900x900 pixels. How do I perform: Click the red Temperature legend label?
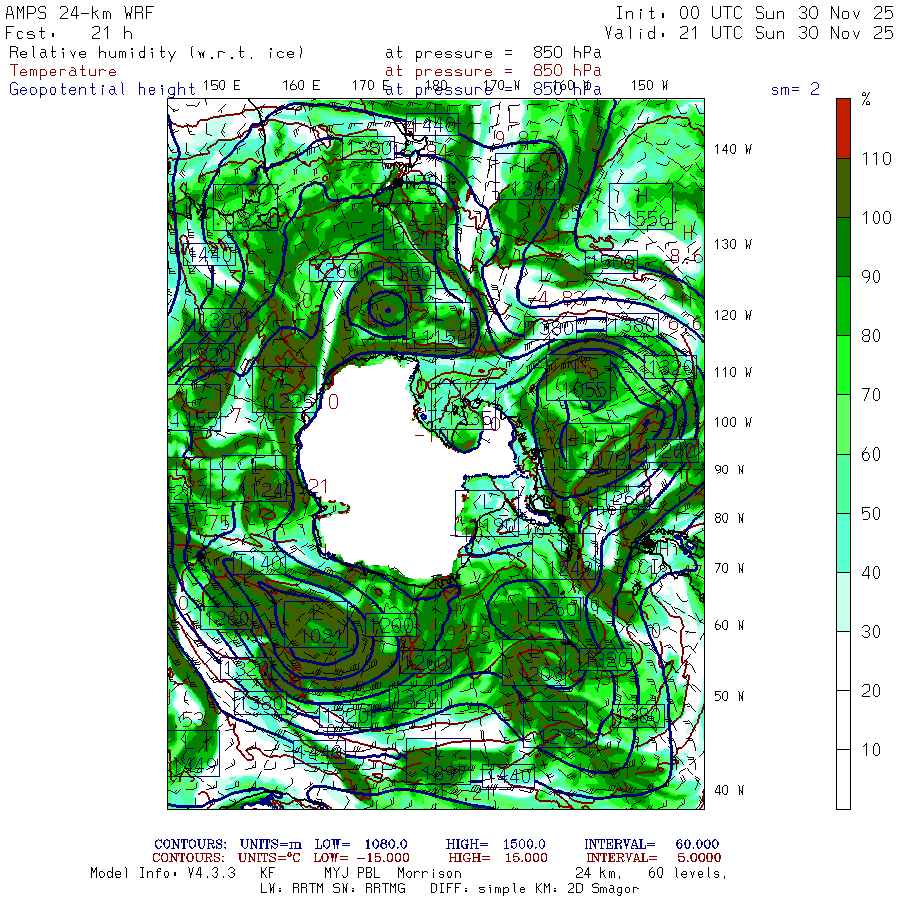[63, 71]
